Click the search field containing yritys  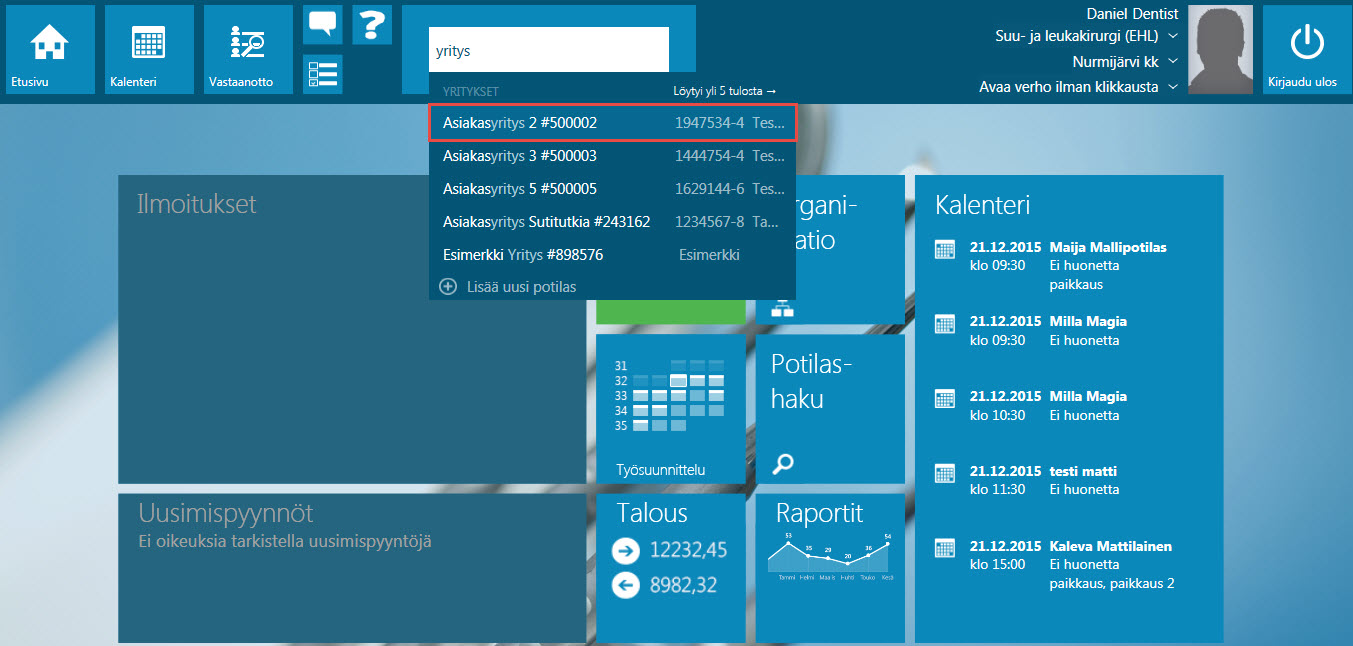click(x=549, y=49)
